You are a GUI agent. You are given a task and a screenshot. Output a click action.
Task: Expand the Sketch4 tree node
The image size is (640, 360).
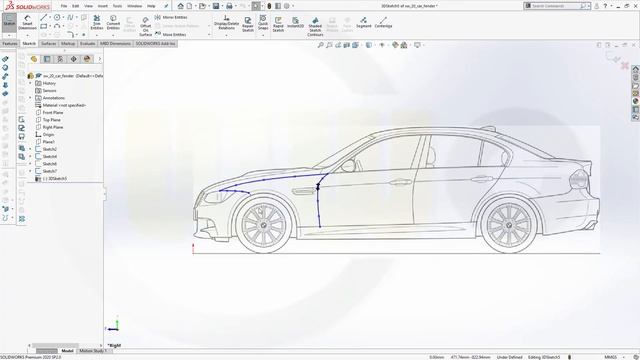click(x=30, y=157)
